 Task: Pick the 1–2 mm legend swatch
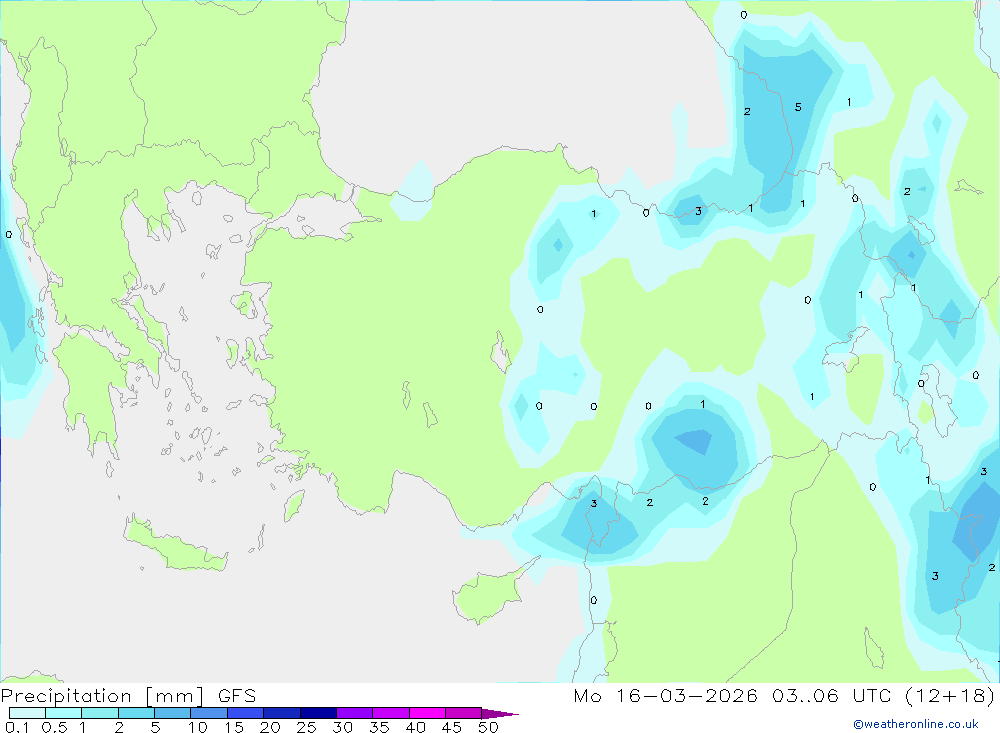click(x=99, y=713)
